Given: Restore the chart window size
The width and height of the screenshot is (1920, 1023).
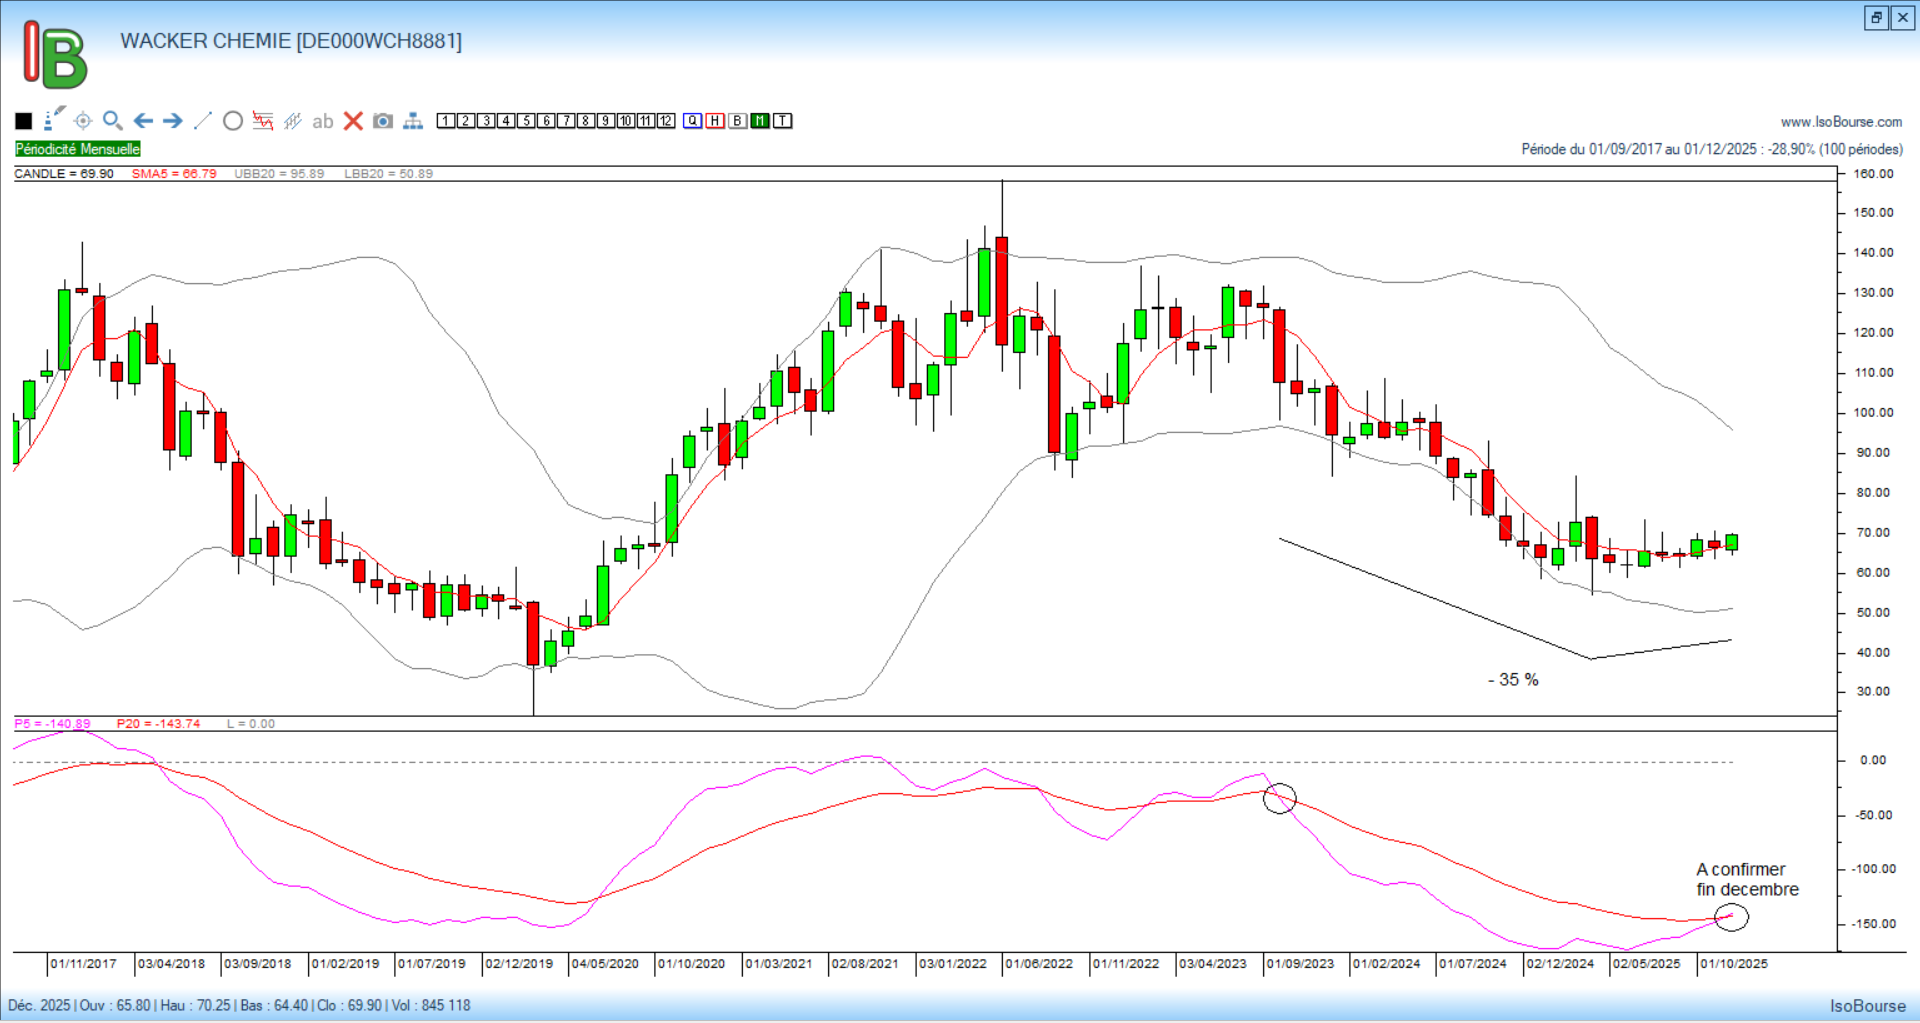Looking at the screenshot, I should pyautogui.click(x=1876, y=18).
